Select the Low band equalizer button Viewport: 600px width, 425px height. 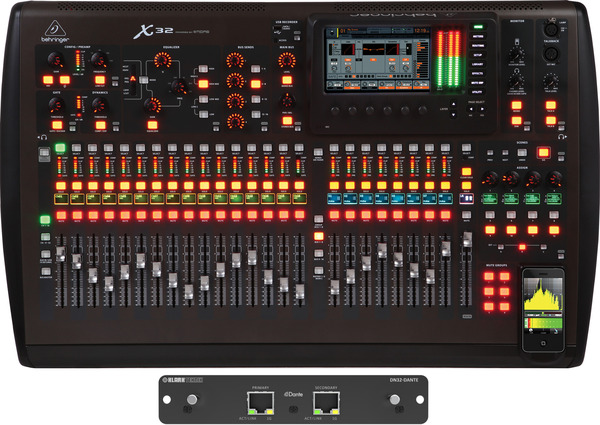pyautogui.click(x=203, y=114)
